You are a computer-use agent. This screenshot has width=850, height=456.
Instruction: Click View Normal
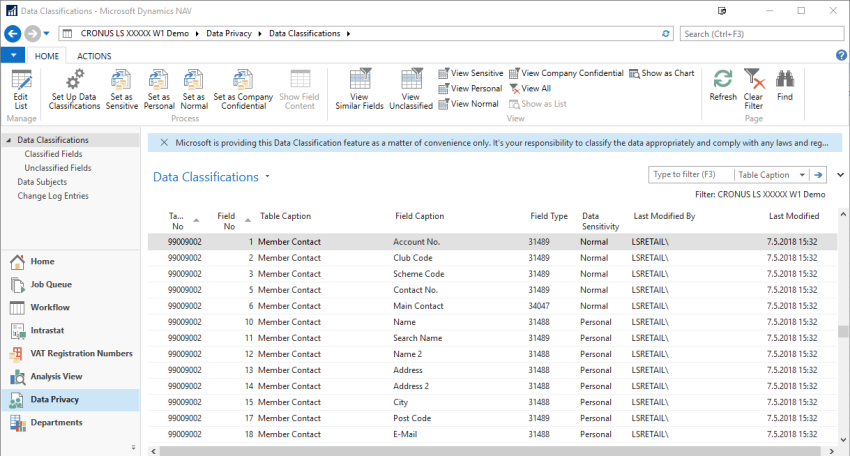pos(468,104)
